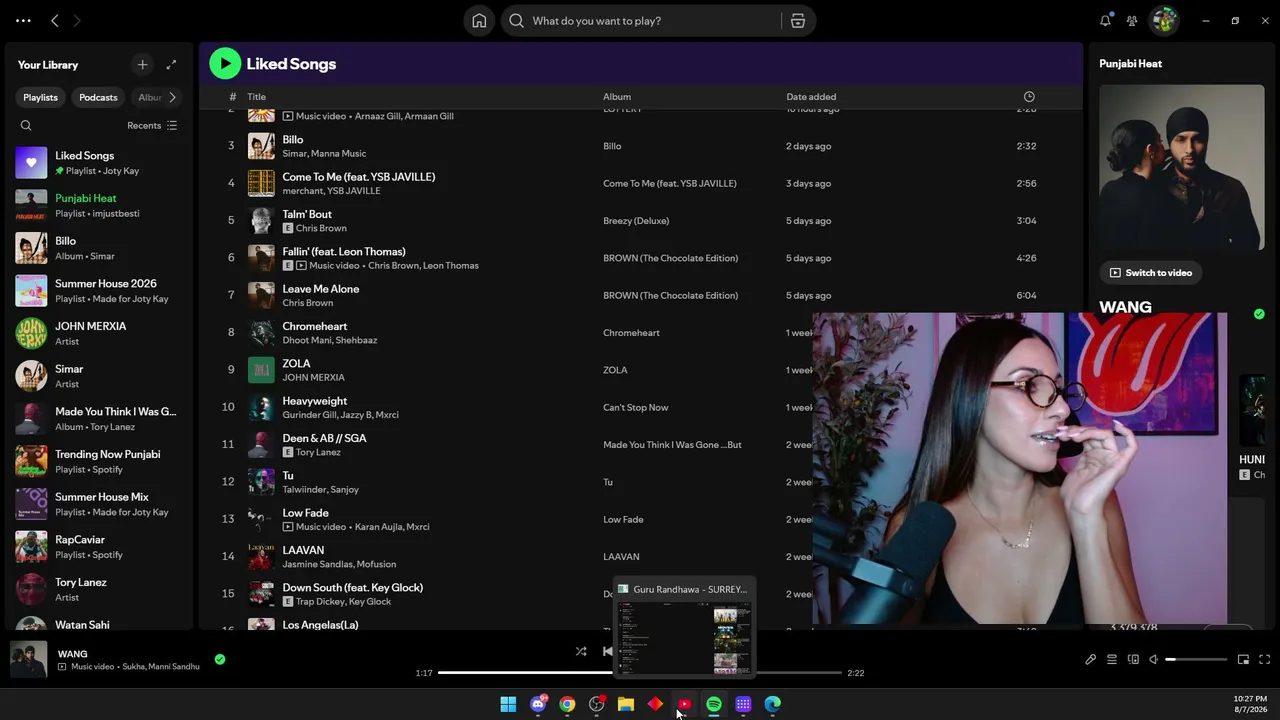Open the miniplayer
Screen dimensions: 1280x720
[1243, 659]
